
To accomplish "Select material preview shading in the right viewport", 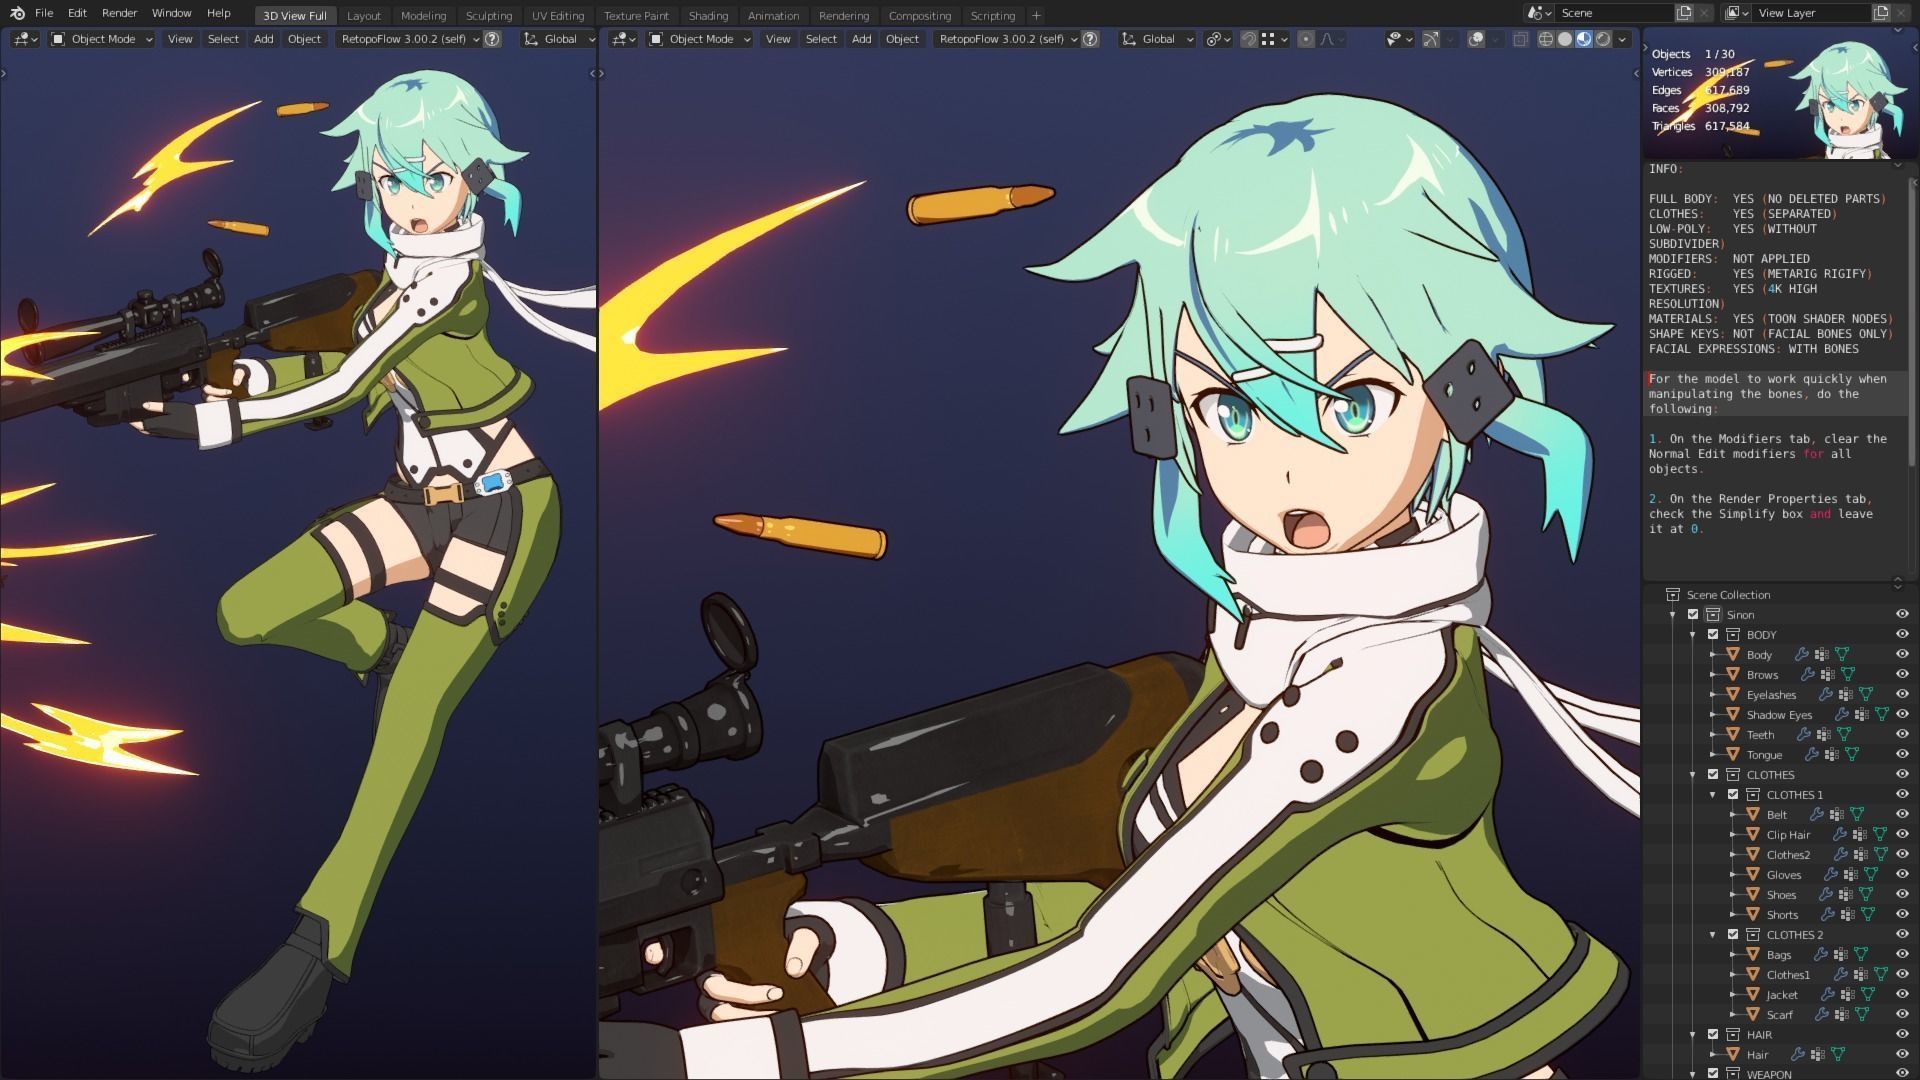I will coord(1584,39).
